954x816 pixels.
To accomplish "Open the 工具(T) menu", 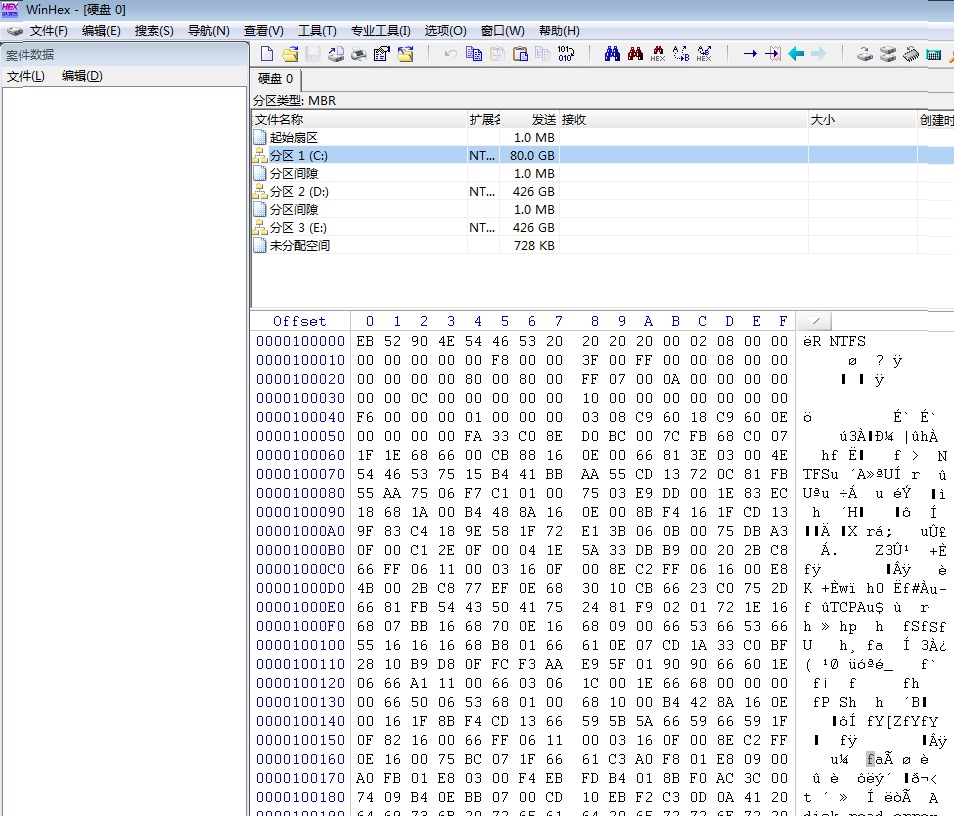I will [317, 31].
